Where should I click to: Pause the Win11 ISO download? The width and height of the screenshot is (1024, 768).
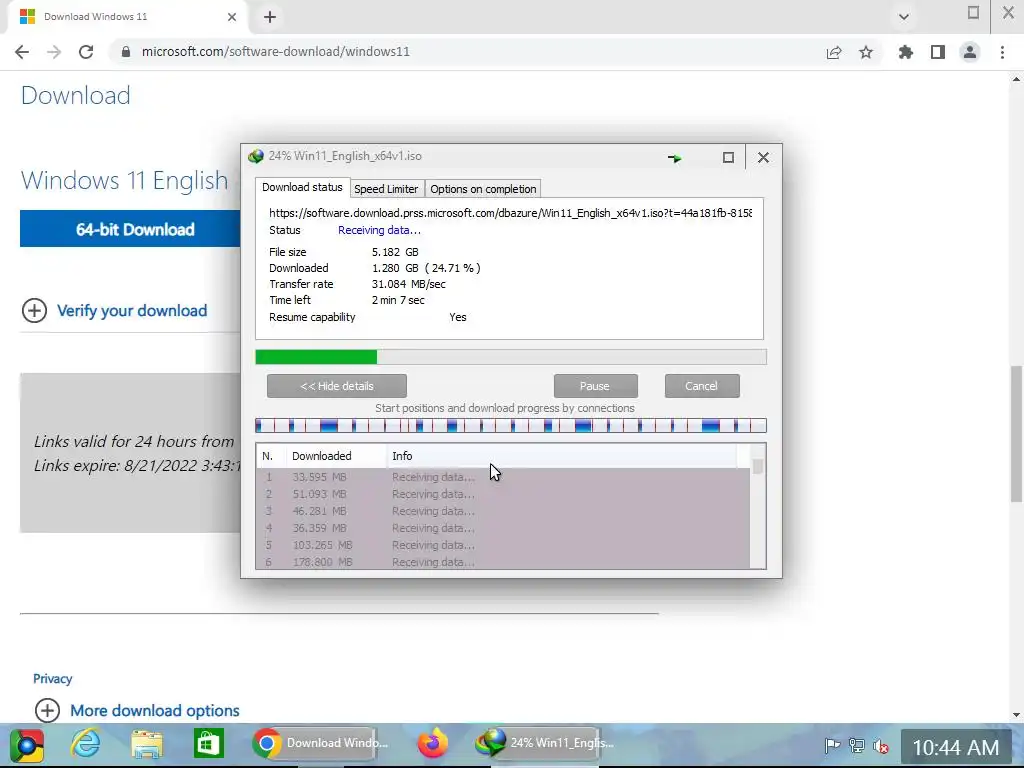596,386
